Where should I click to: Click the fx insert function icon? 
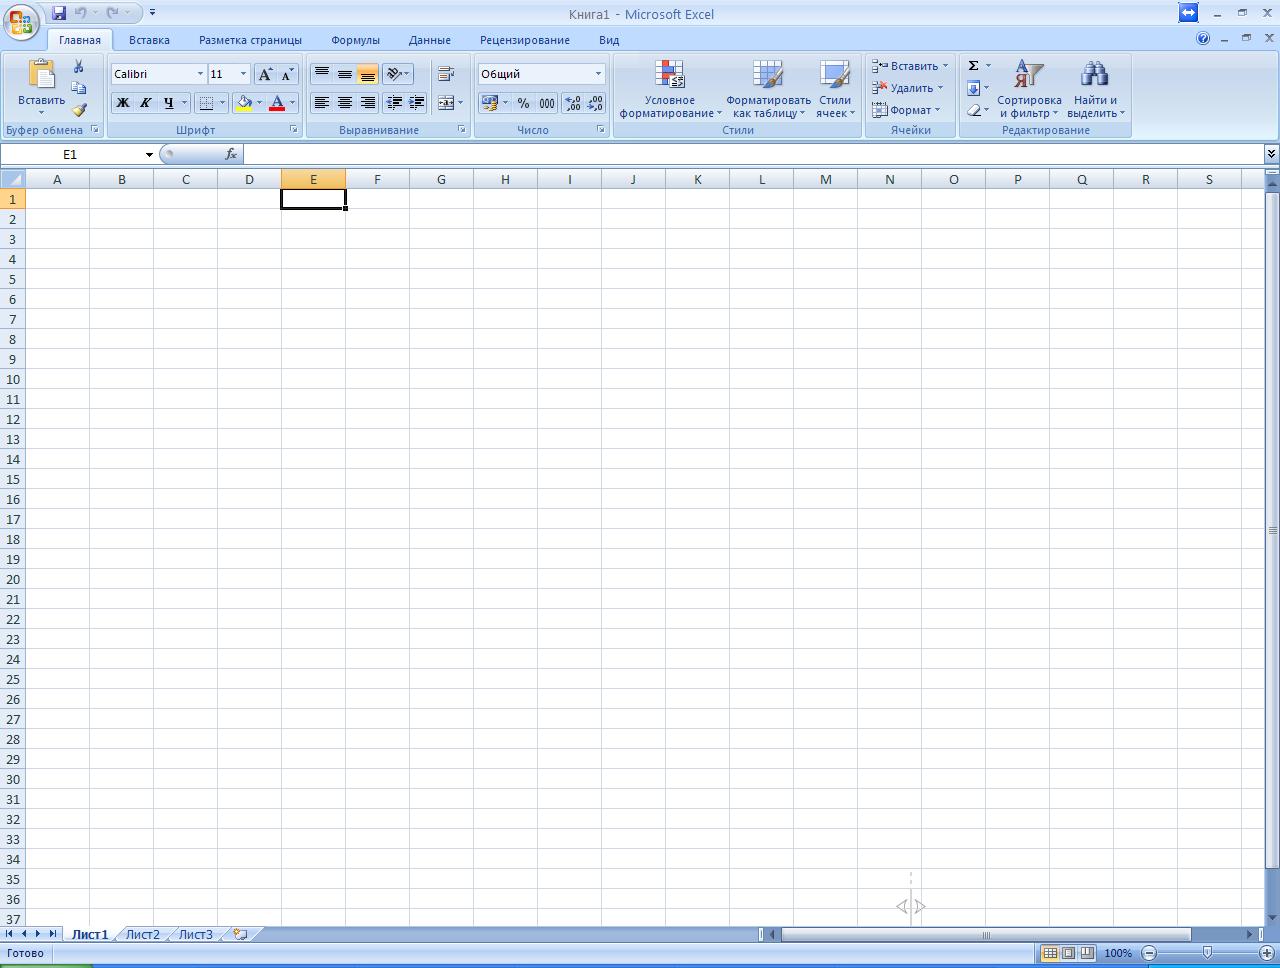(231, 154)
